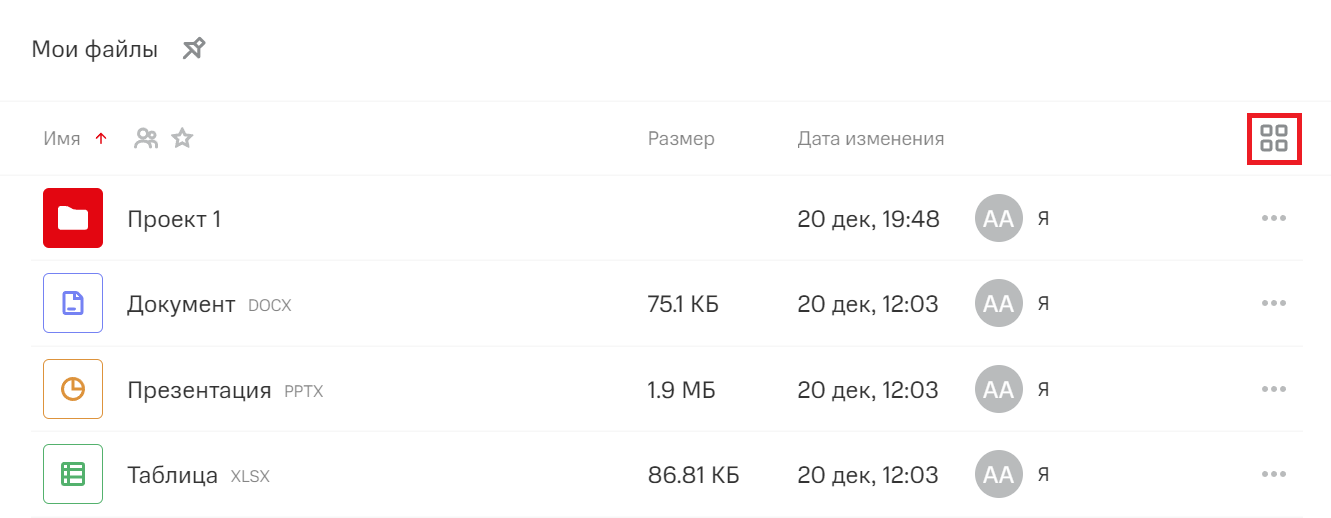Open the red Проект 1 folder icon
This screenshot has width=1331, height=518.
[73, 218]
